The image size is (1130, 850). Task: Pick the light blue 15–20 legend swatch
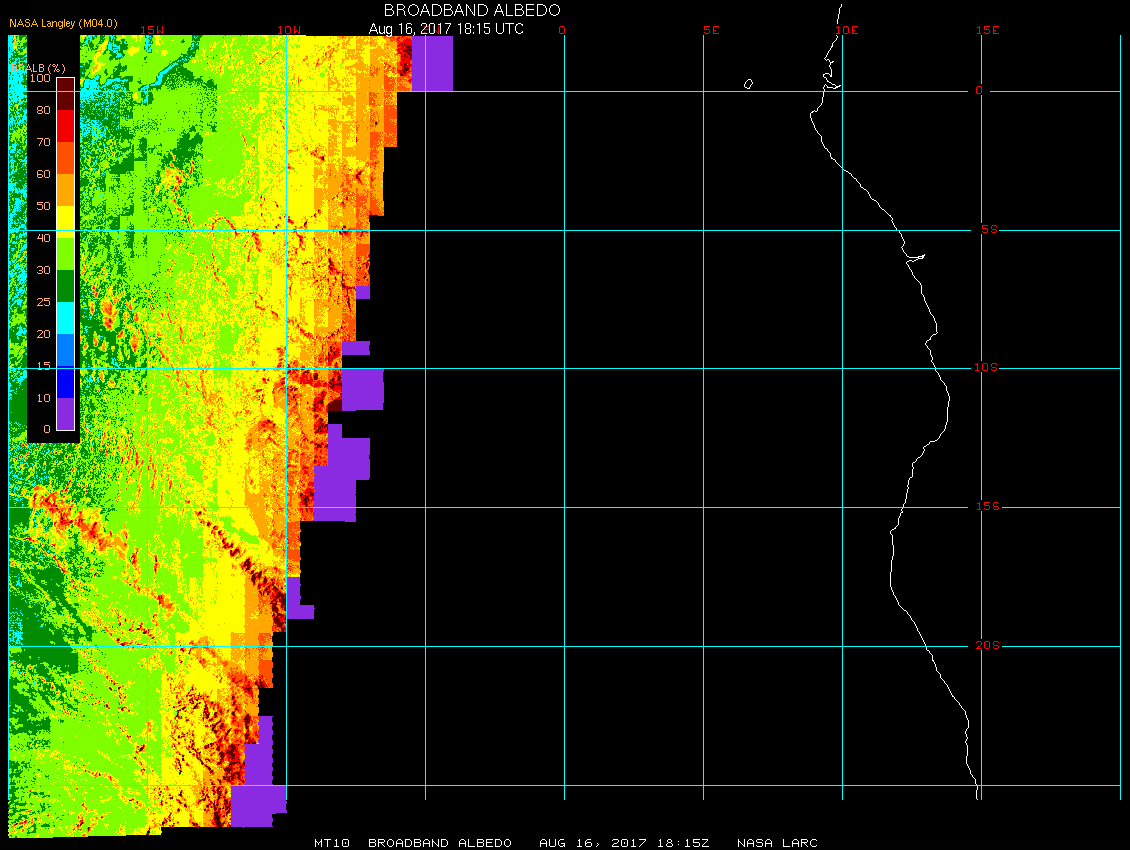click(x=66, y=350)
